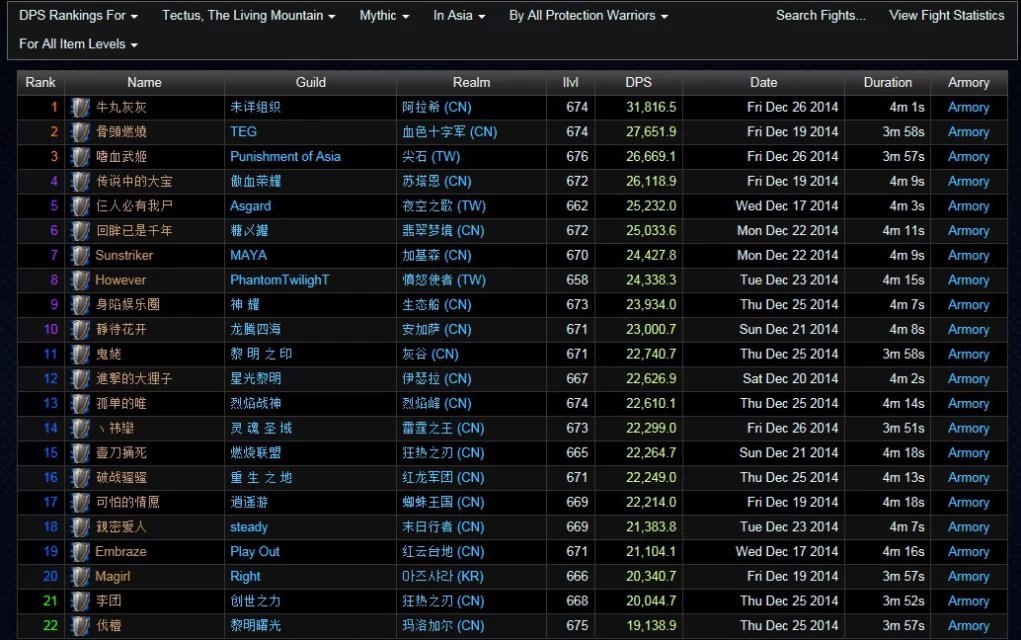Expand the Tectus, The Living Mountain dropdown
Viewport: 1021px width, 640px height.
click(248, 16)
